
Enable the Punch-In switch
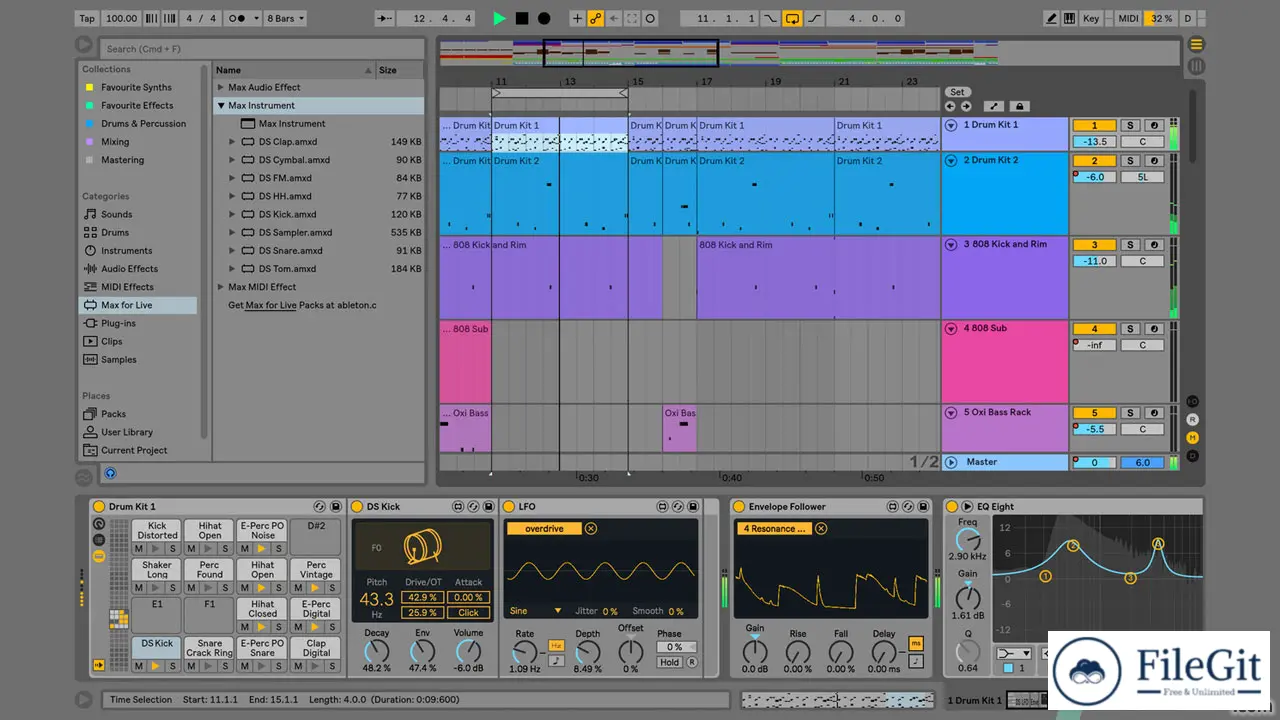tap(770, 18)
